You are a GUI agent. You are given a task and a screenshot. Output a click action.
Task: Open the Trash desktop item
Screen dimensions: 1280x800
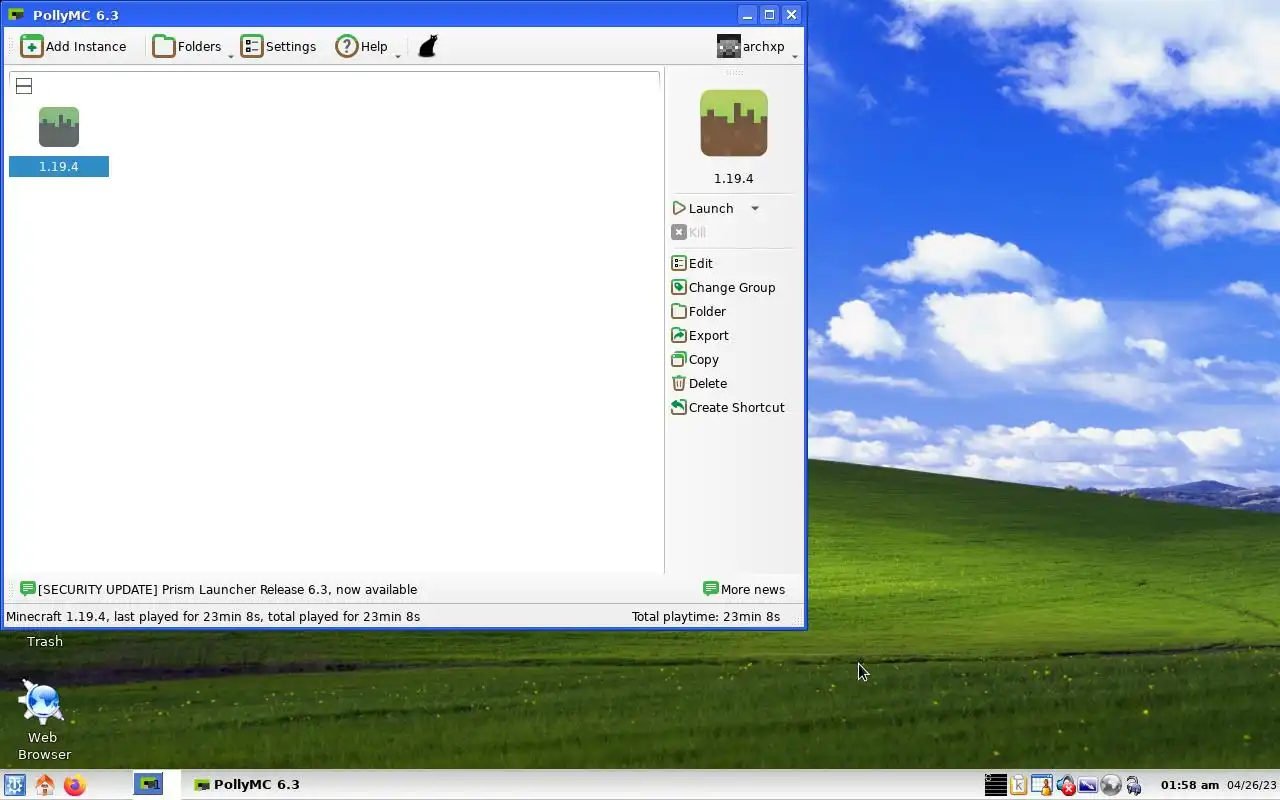tap(45, 641)
